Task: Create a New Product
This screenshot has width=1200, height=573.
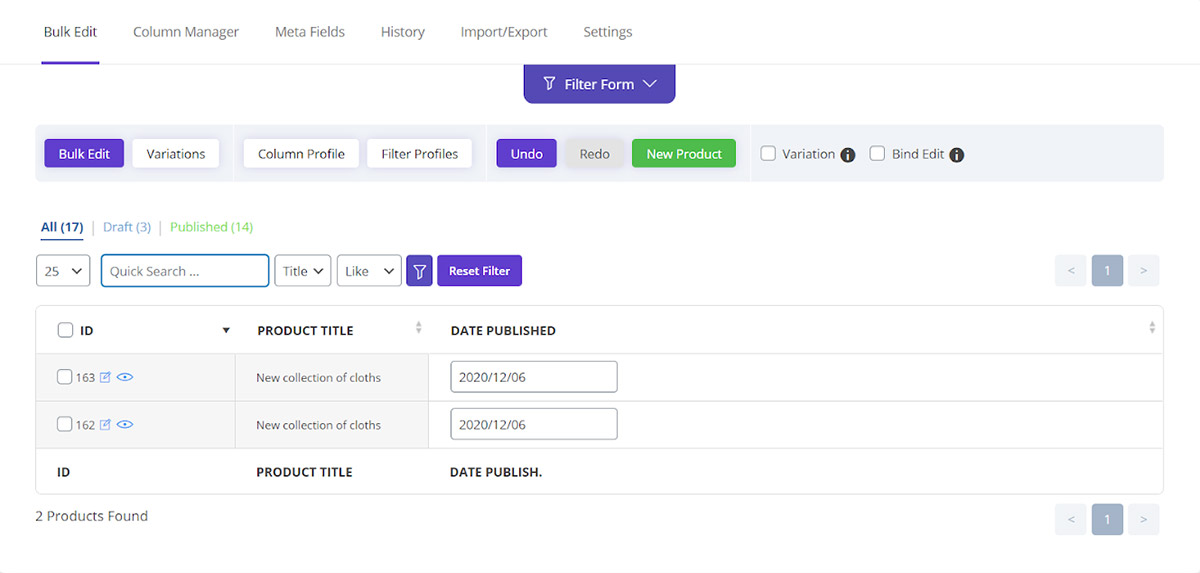Action: click(684, 154)
